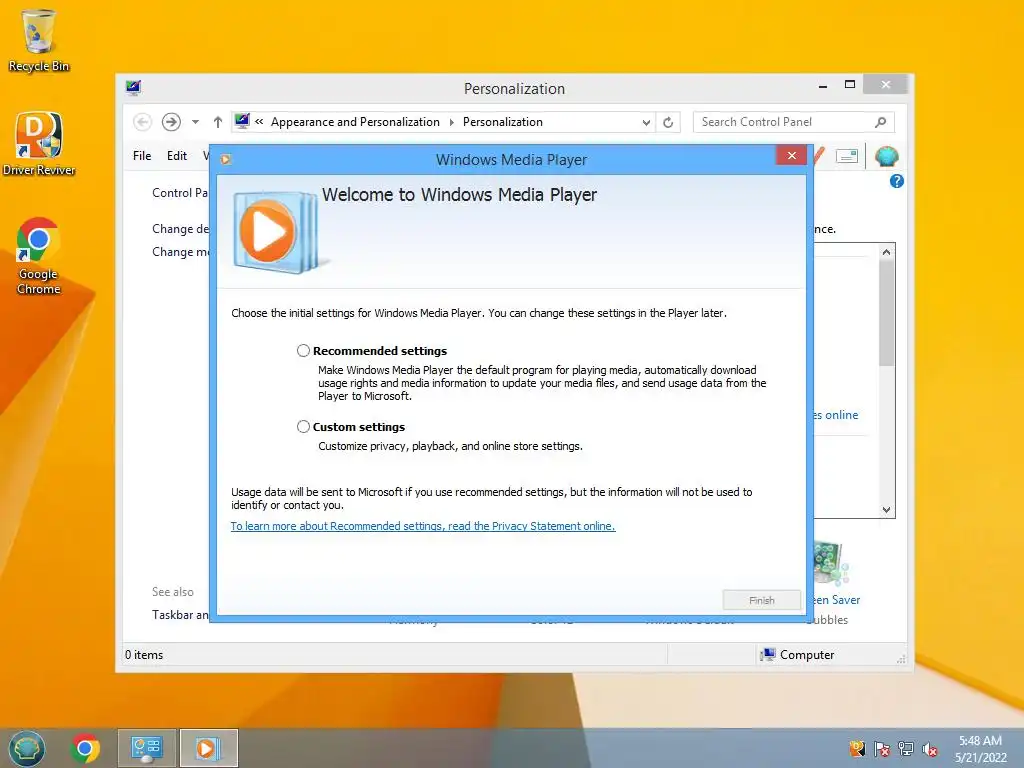
Task: Go back in Personalization window
Action: (x=142, y=122)
